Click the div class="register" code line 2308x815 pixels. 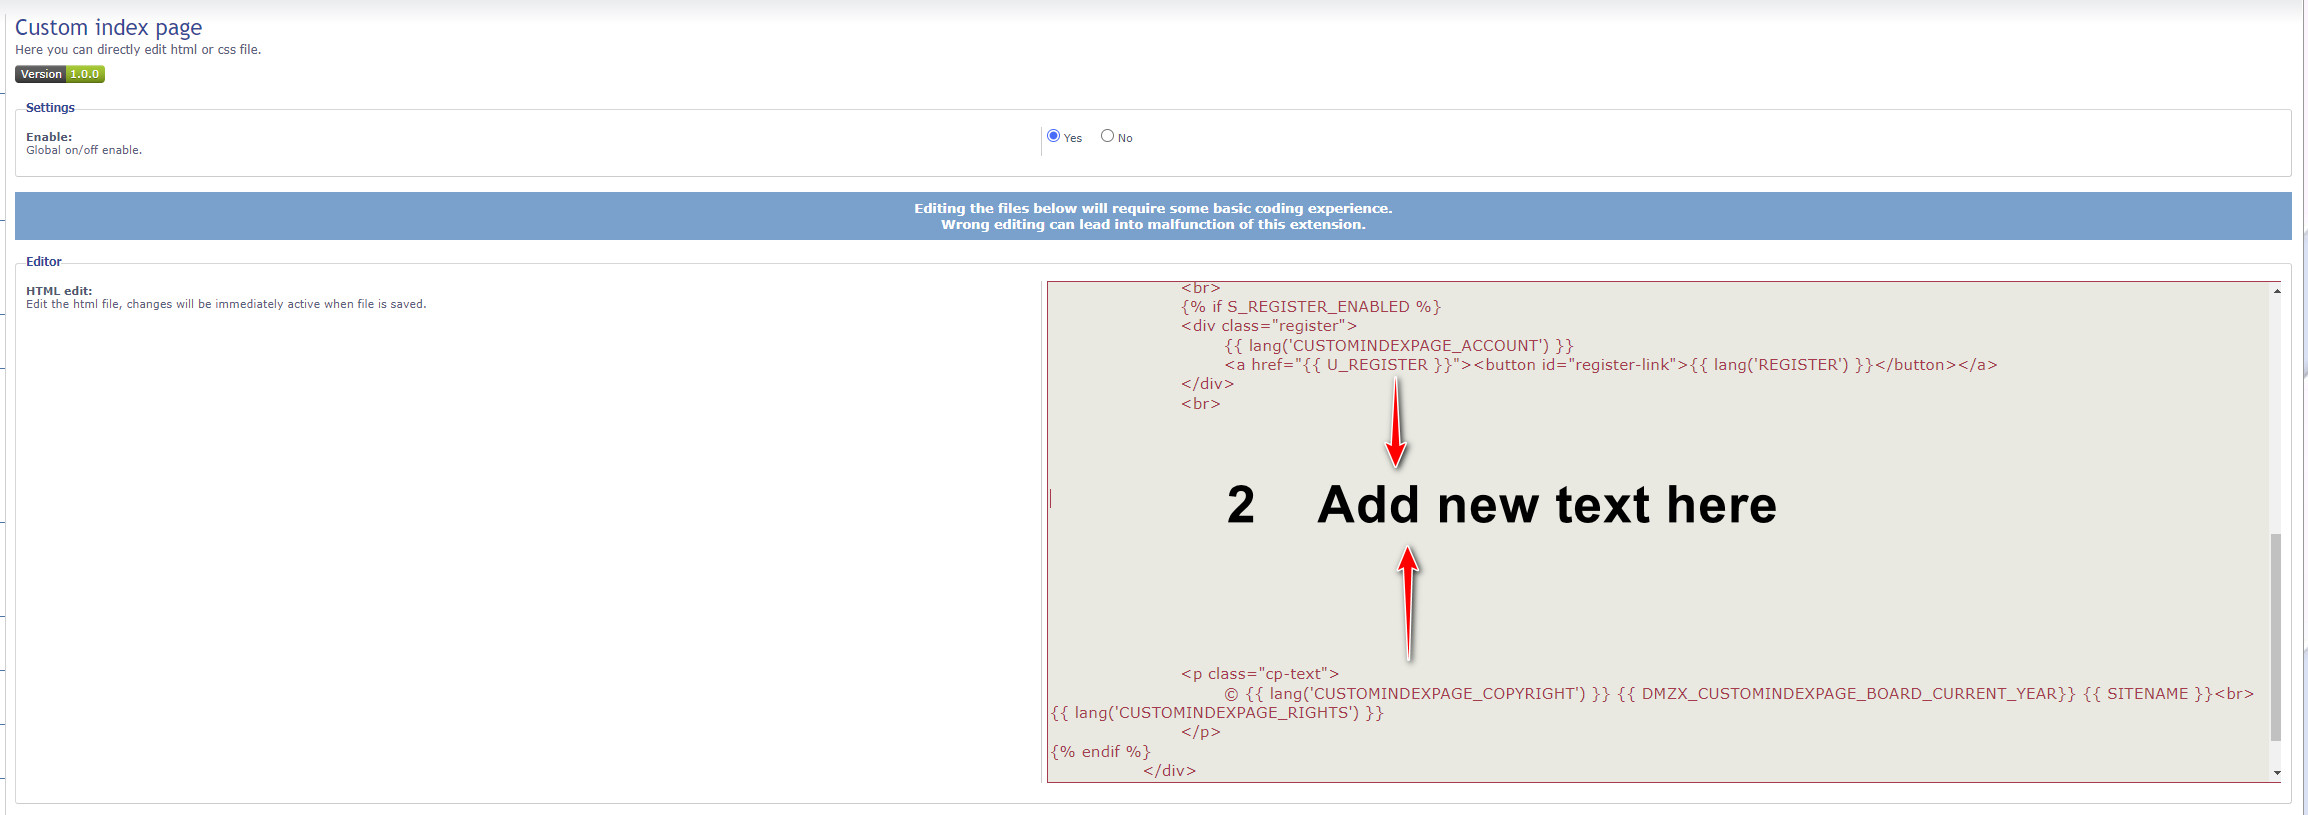click(1268, 326)
